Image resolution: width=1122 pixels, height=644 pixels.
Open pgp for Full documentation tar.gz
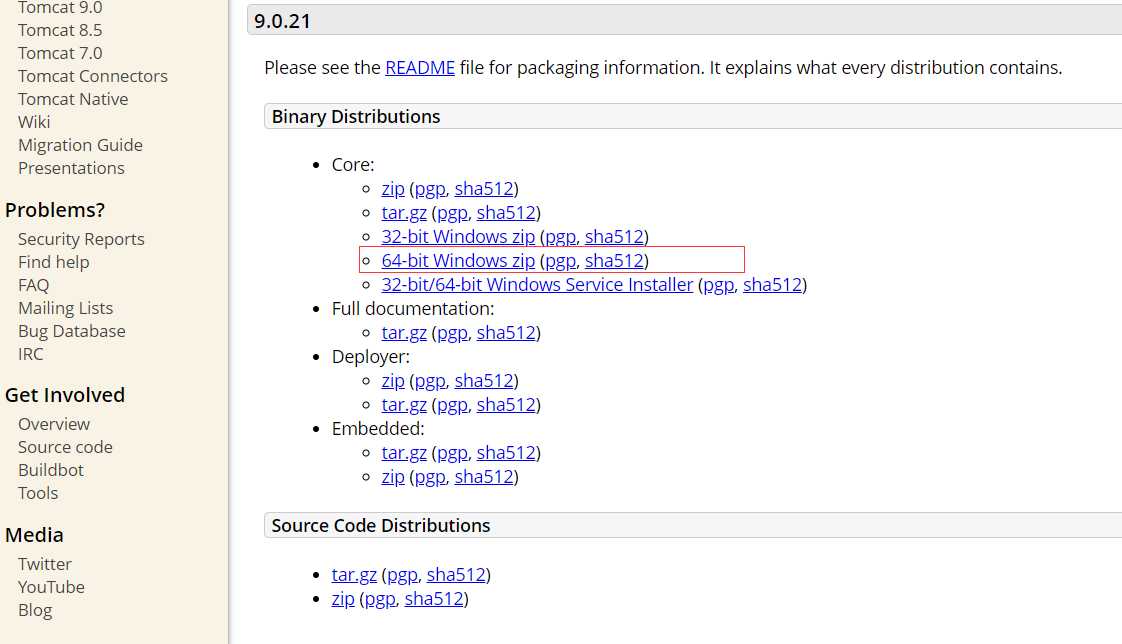452,333
